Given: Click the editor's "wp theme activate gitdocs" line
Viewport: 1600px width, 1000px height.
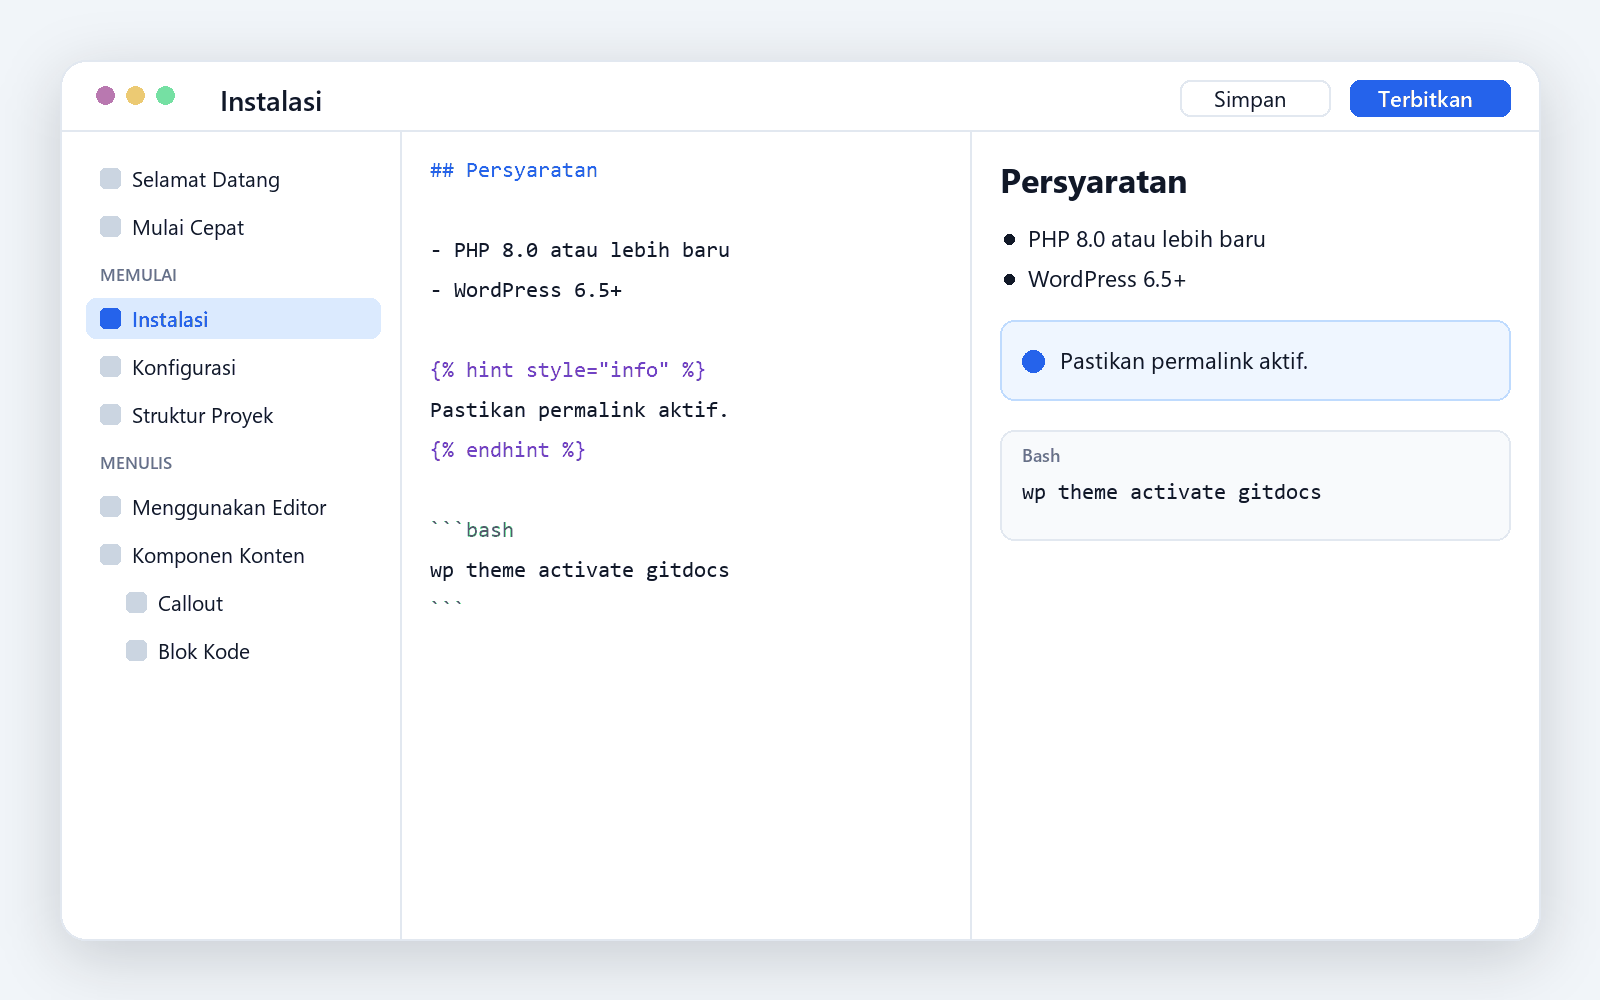Looking at the screenshot, I should pos(580,570).
